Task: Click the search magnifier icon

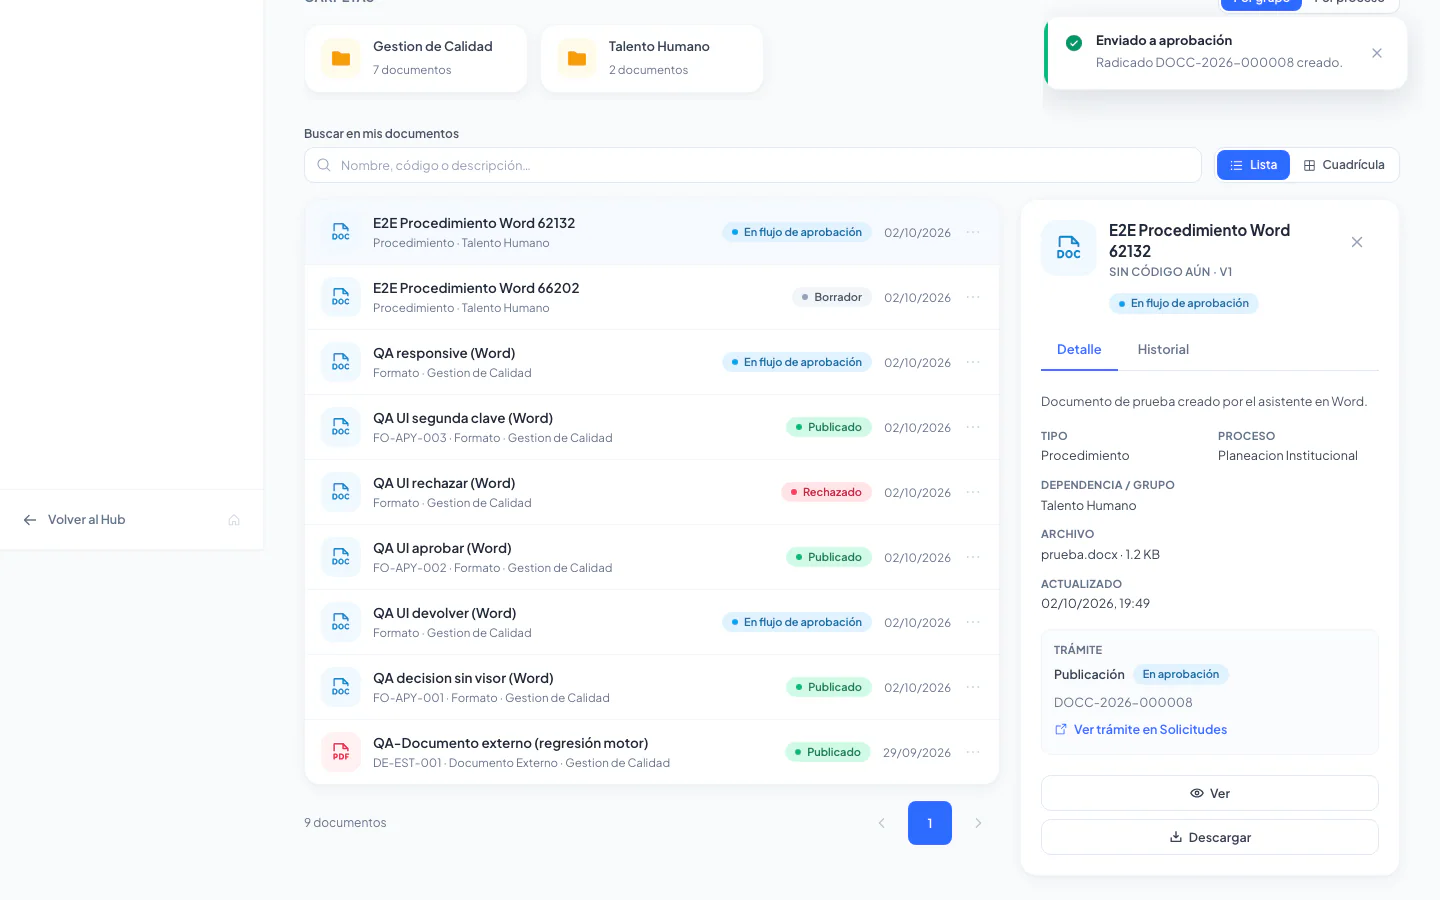Action: coord(324,165)
